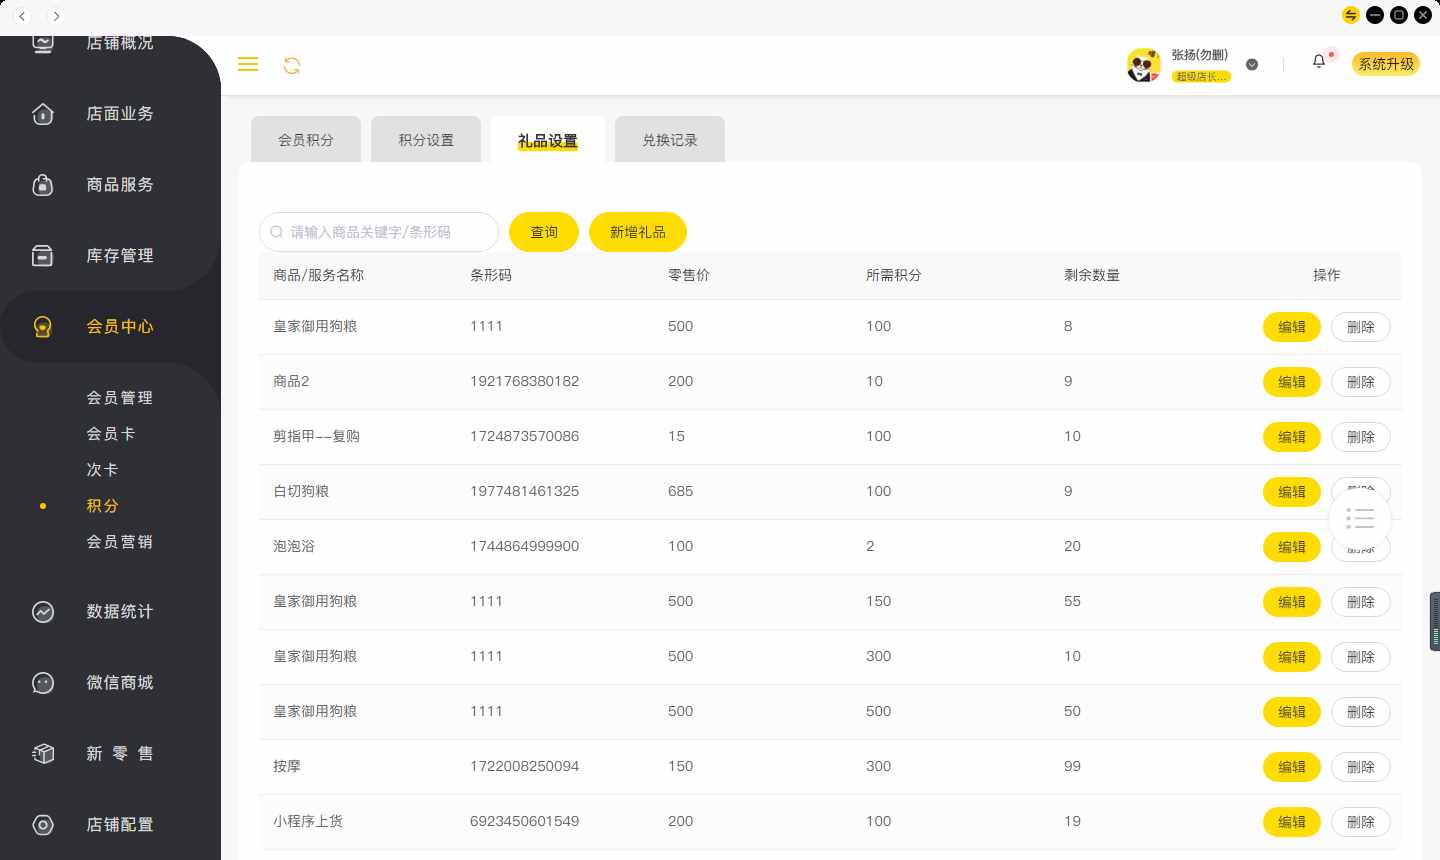The height and width of the screenshot is (860, 1440).
Task: Click the 会员中心 lightbulb icon
Action: [x=43, y=327]
